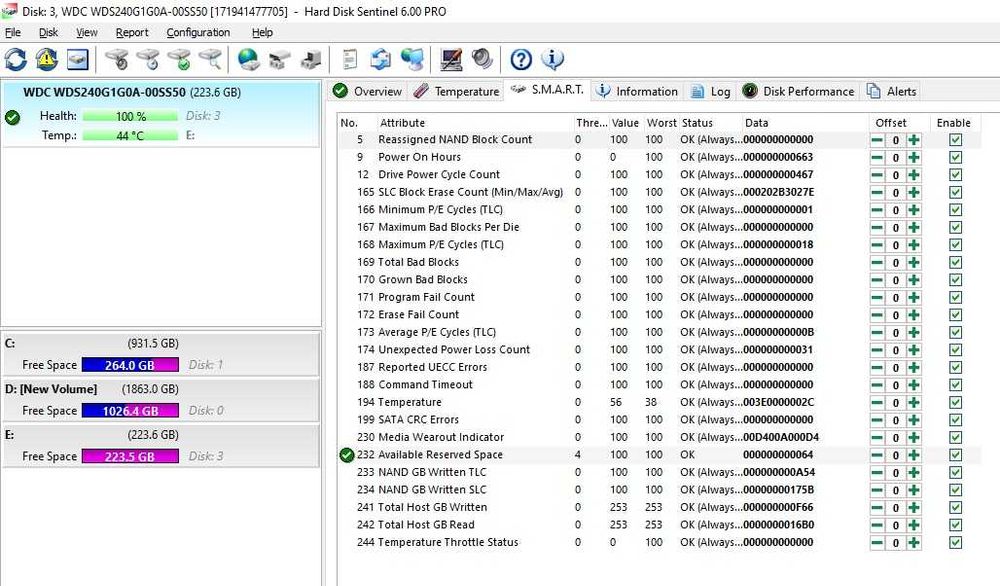This screenshot has width=1000, height=586.
Task: Open the Report menu
Action: [x=132, y=33]
